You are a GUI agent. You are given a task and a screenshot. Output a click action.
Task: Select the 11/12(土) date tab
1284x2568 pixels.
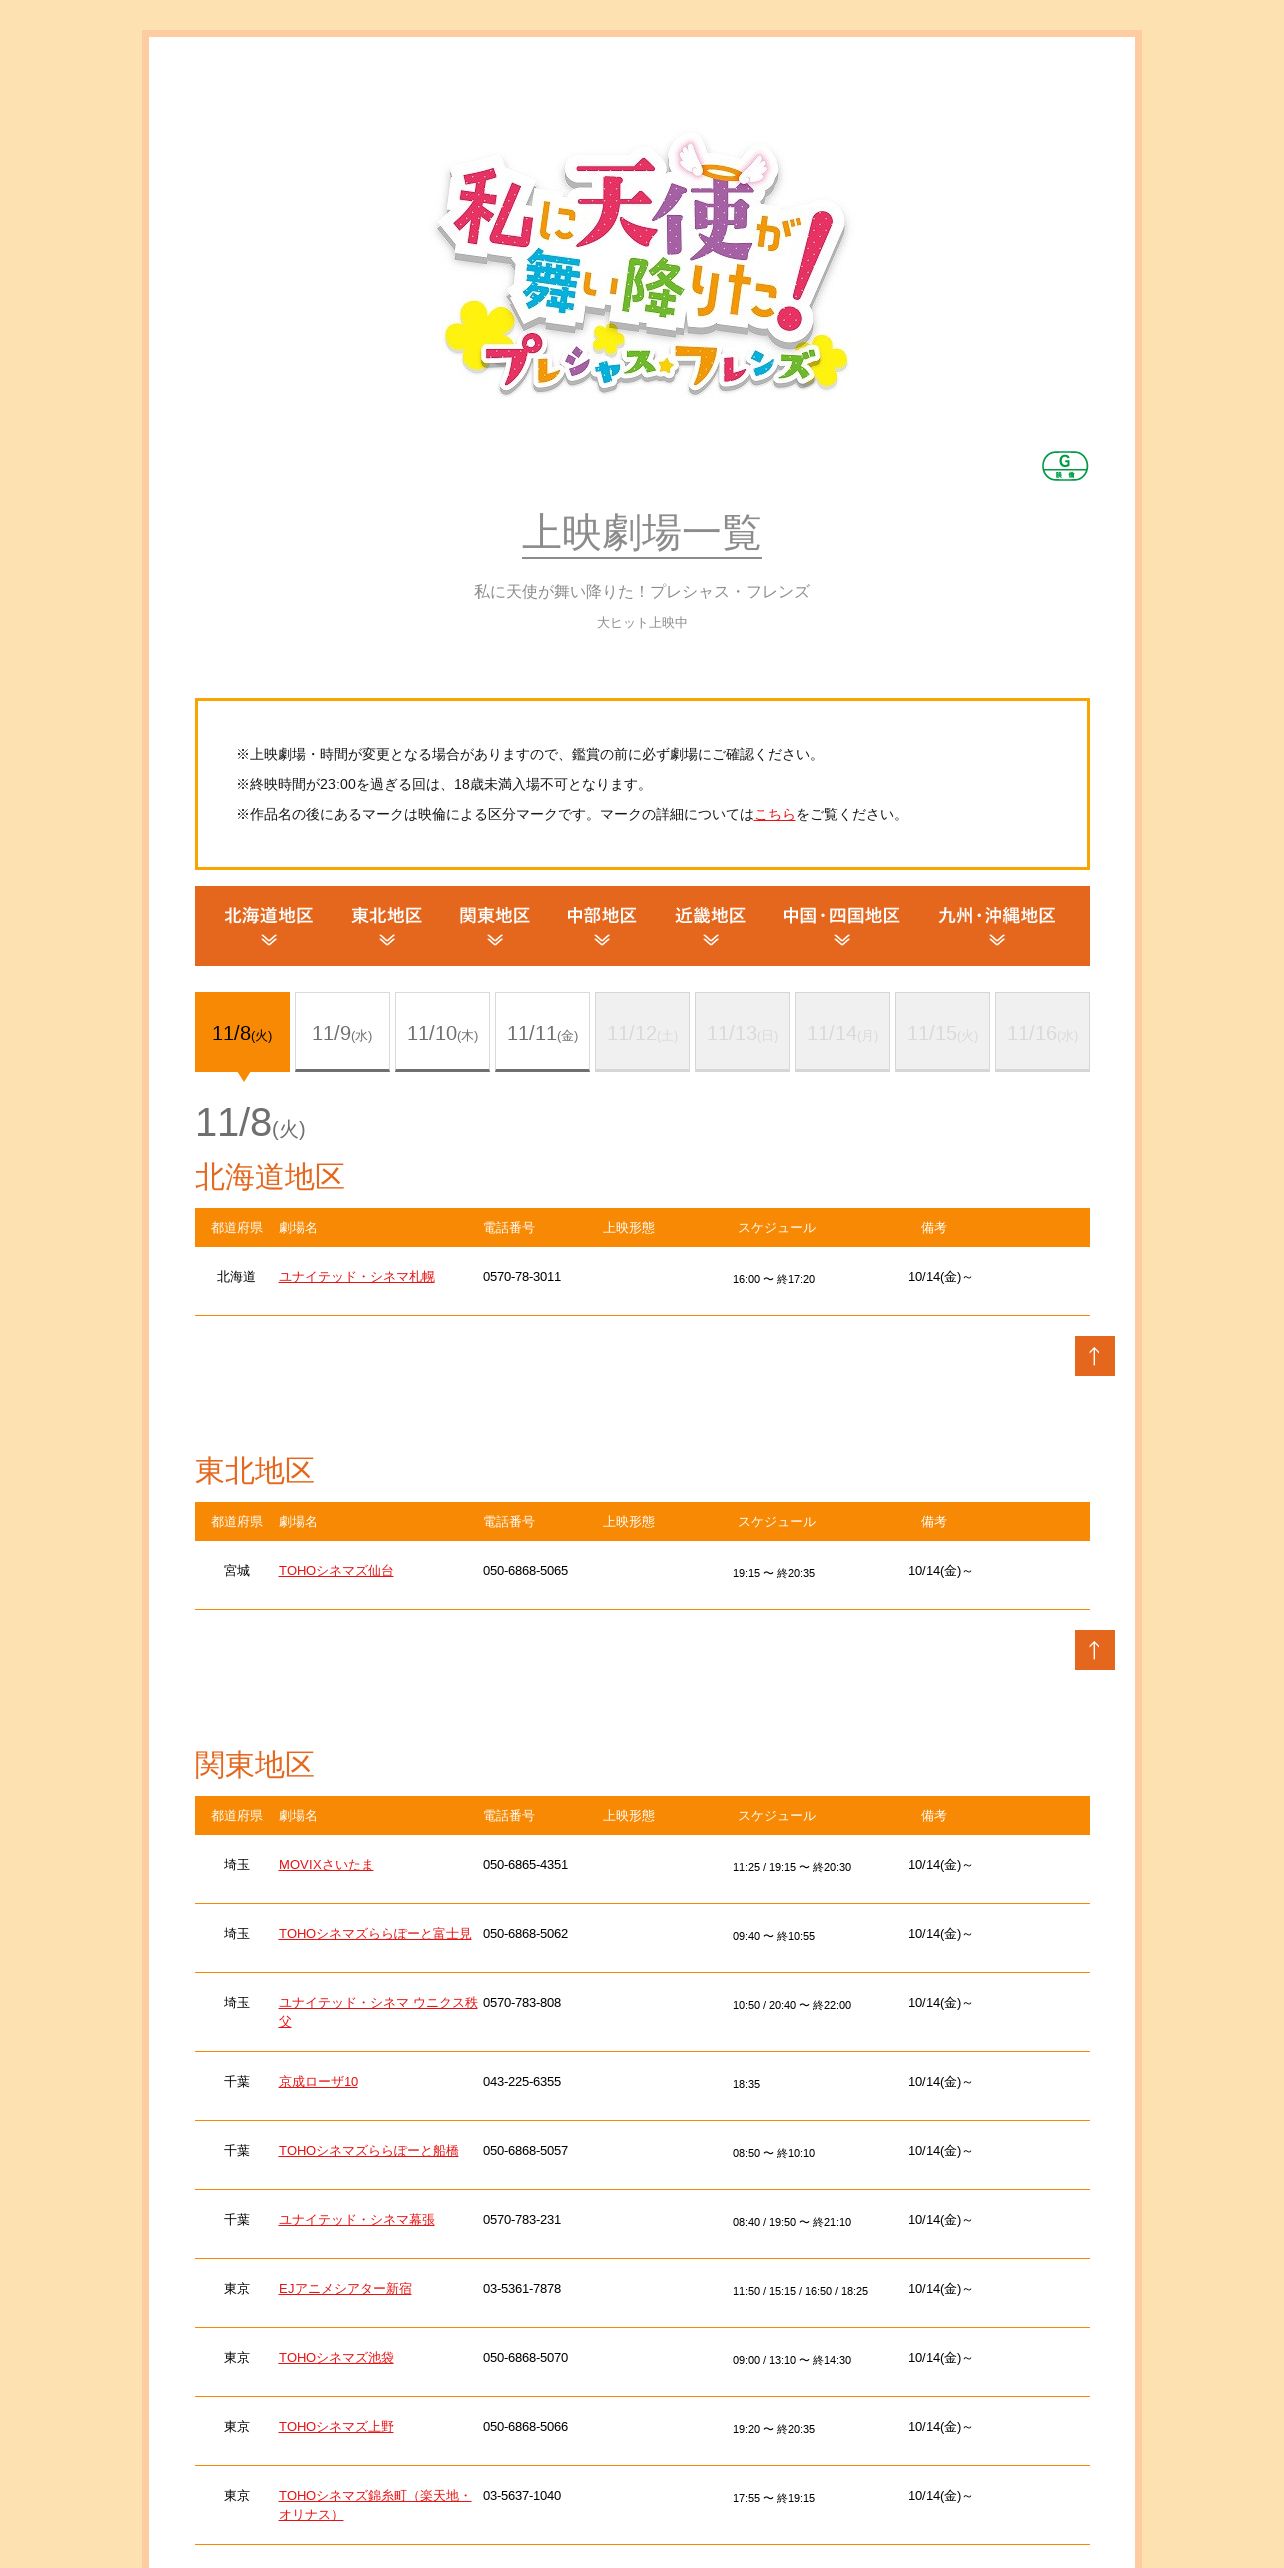click(642, 1032)
